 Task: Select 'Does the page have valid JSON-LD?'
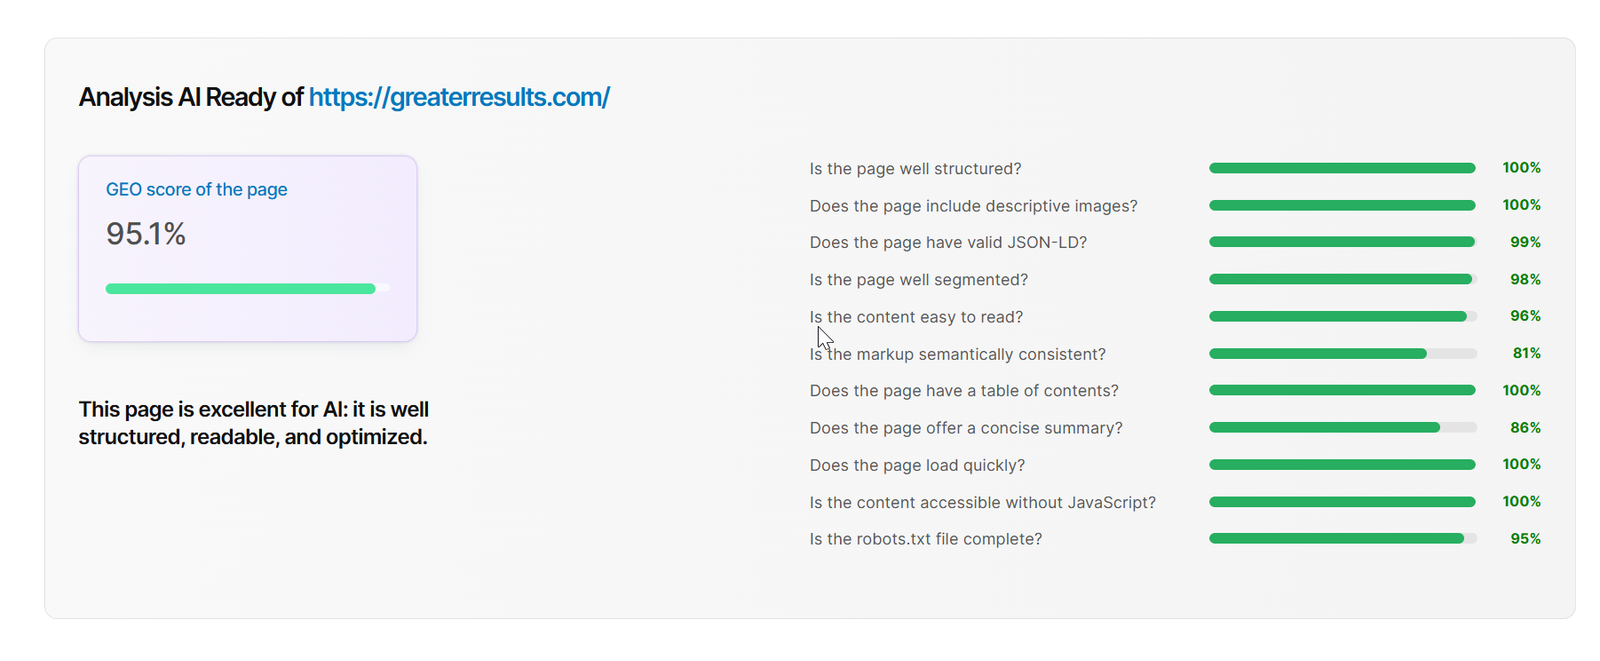948,243
